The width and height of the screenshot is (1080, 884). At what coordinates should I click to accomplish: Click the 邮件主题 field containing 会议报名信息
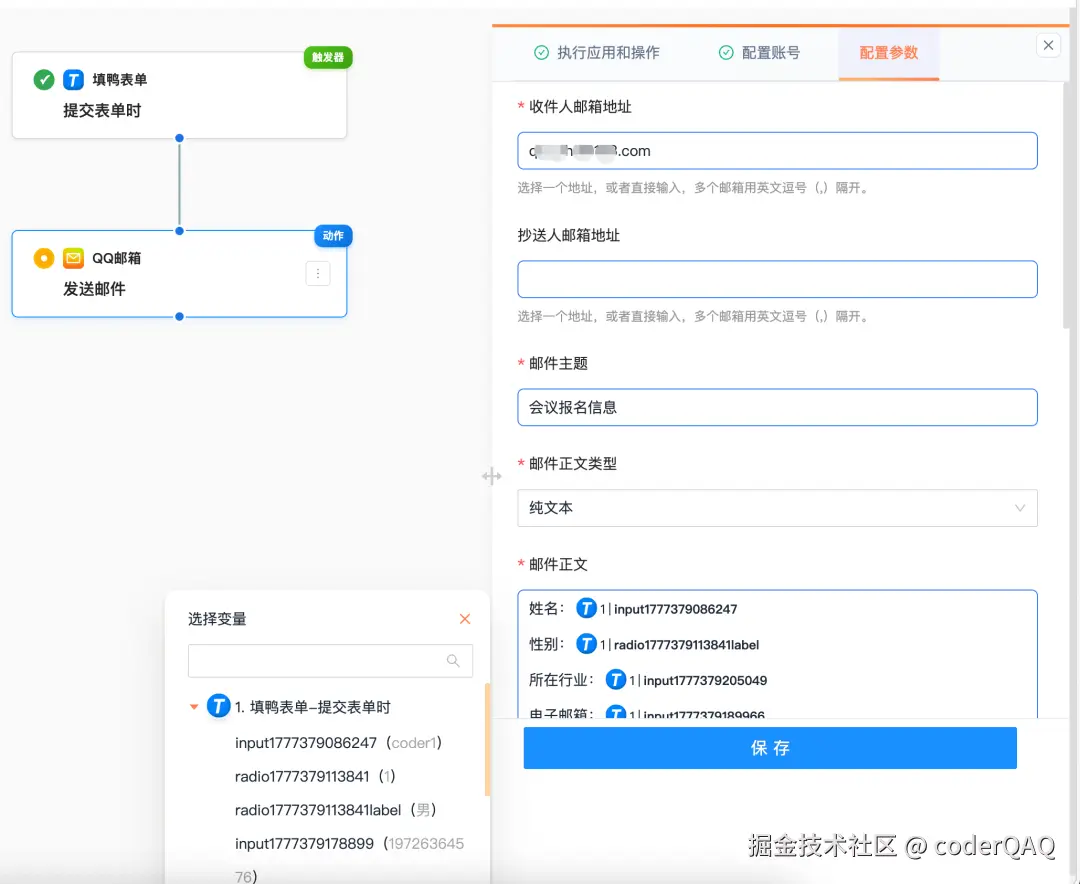[x=777, y=407]
